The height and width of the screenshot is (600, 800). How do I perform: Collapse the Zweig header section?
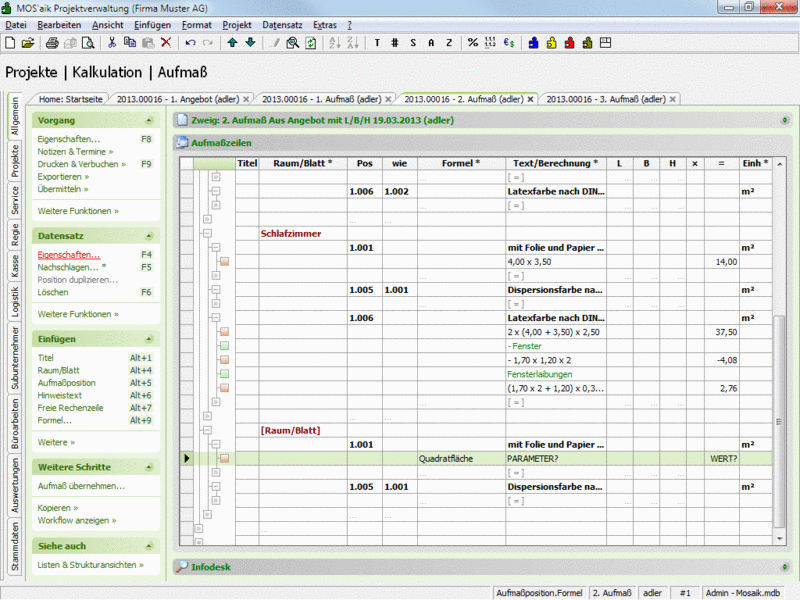pyautogui.click(x=785, y=120)
